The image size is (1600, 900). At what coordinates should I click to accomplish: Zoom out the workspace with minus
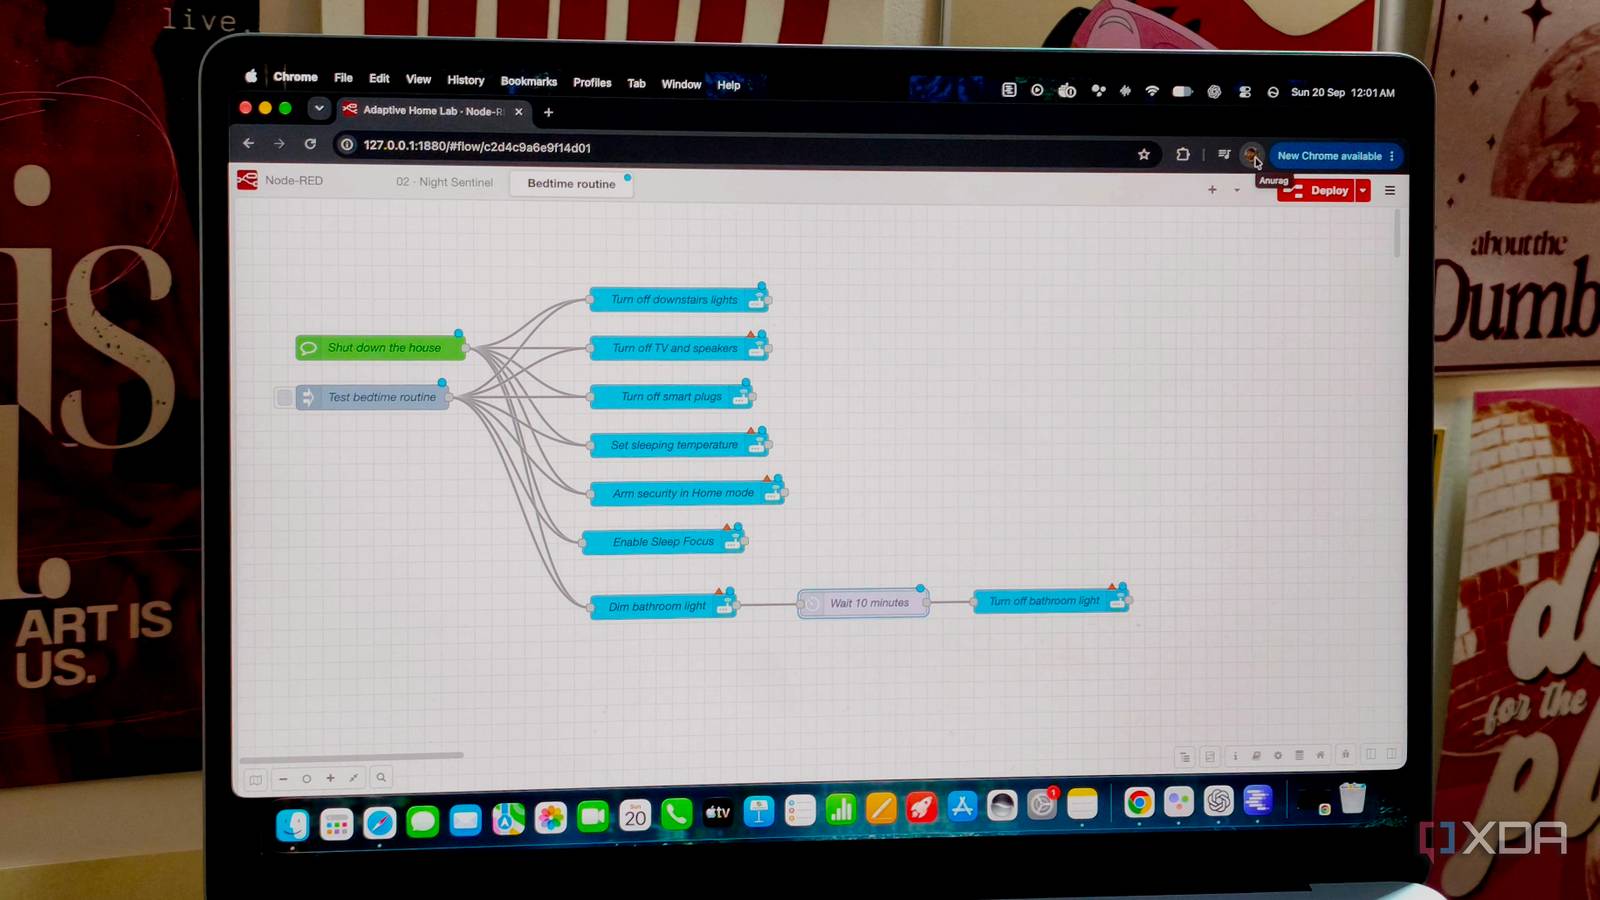pos(283,778)
